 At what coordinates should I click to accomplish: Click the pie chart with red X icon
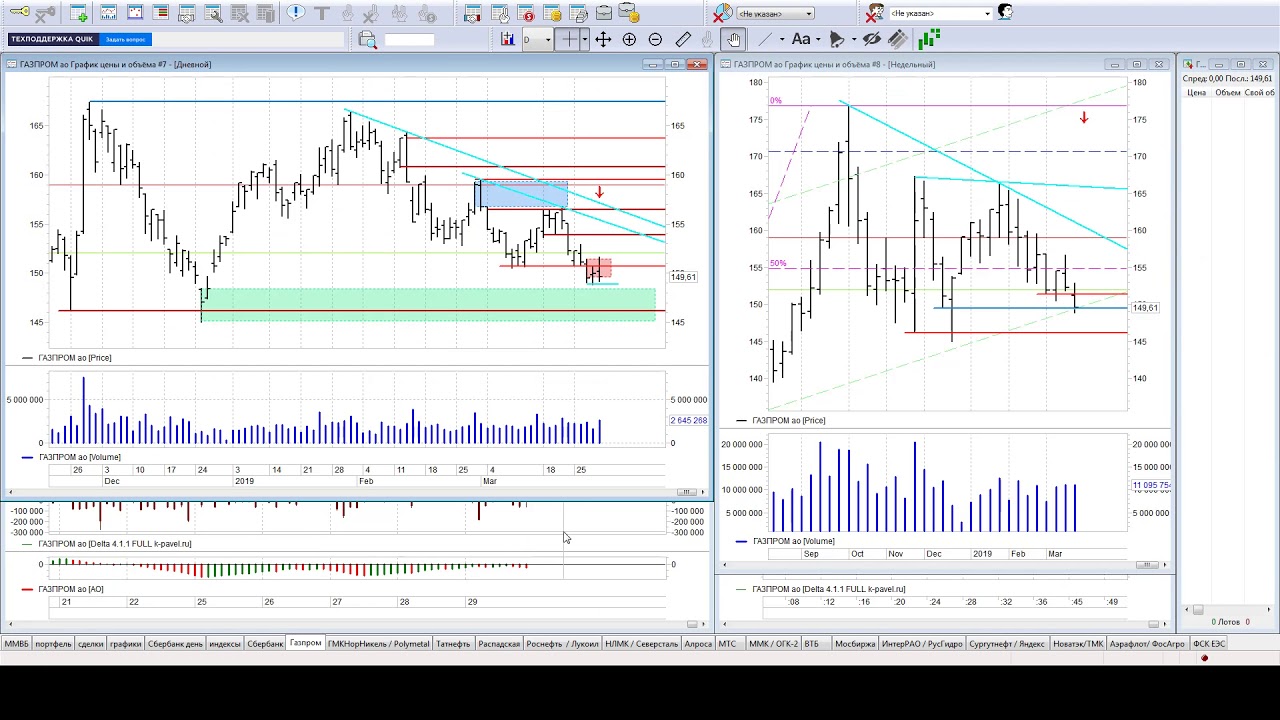723,13
